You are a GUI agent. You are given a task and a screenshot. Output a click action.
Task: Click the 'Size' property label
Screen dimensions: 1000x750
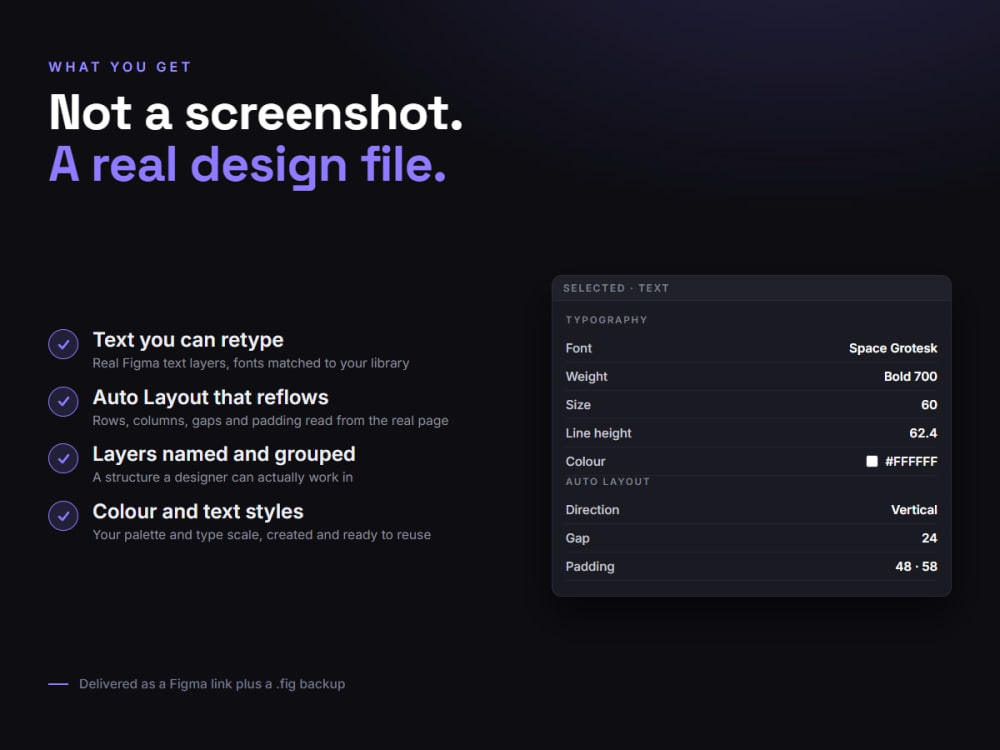point(578,405)
